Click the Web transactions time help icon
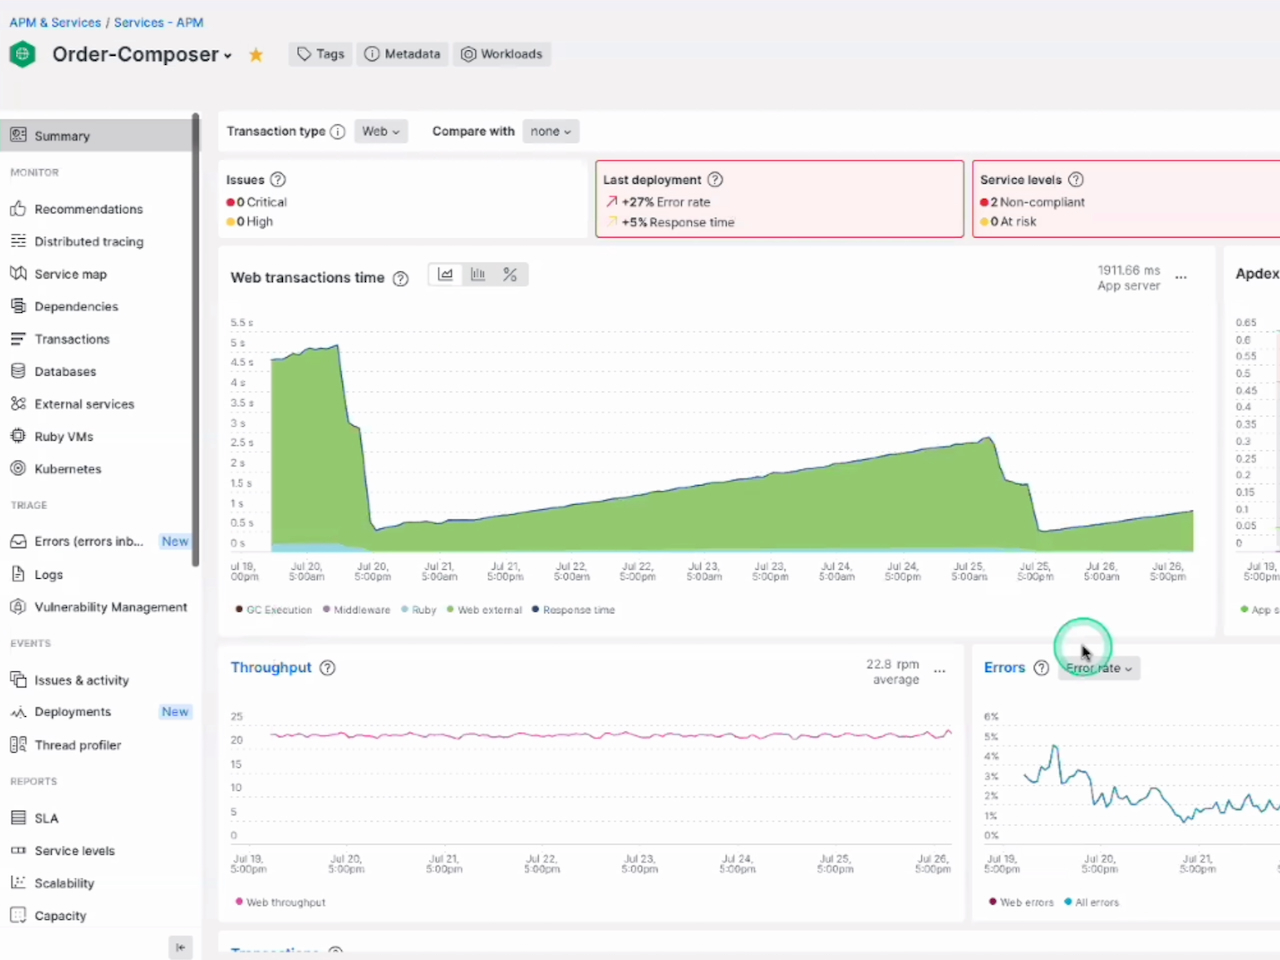Image resolution: width=1280 pixels, height=960 pixels. pos(401,279)
